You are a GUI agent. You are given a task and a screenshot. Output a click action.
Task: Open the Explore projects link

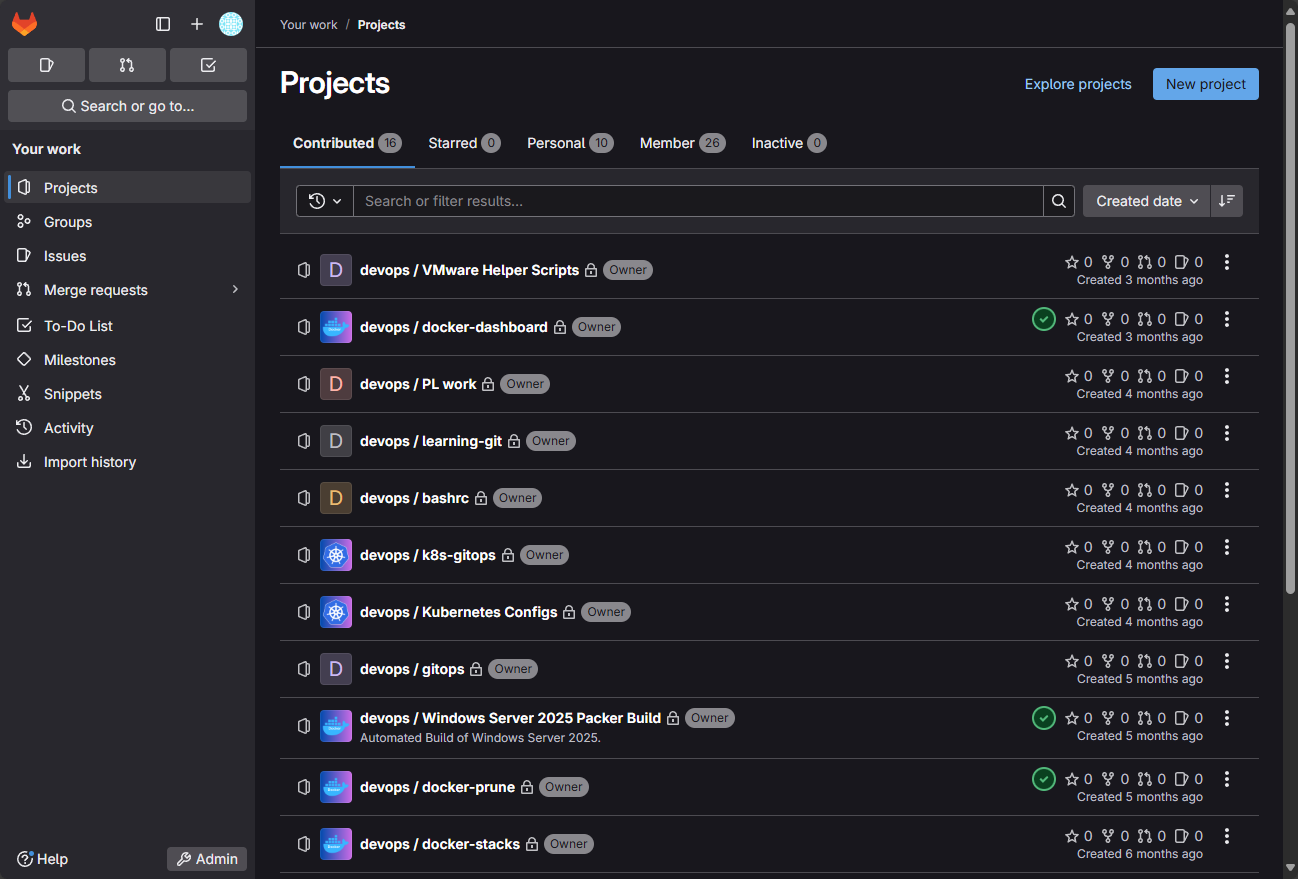[1078, 84]
